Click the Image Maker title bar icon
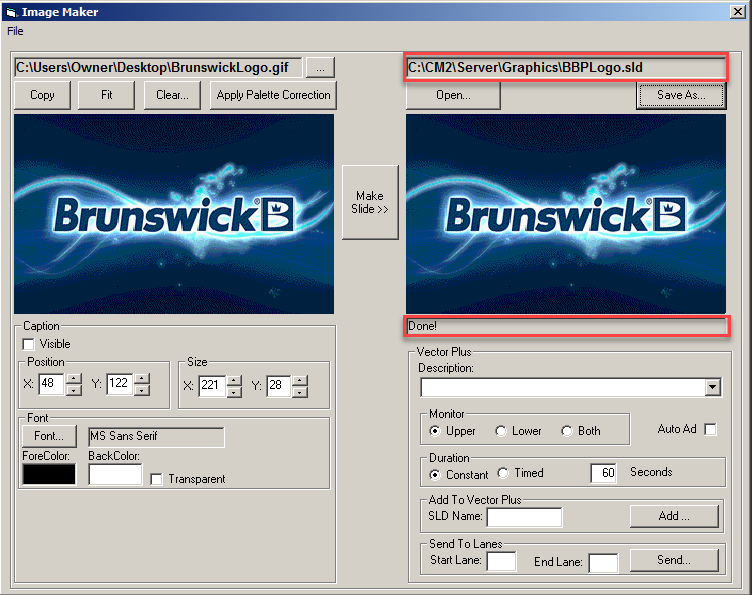752x595 pixels. pos(12,12)
